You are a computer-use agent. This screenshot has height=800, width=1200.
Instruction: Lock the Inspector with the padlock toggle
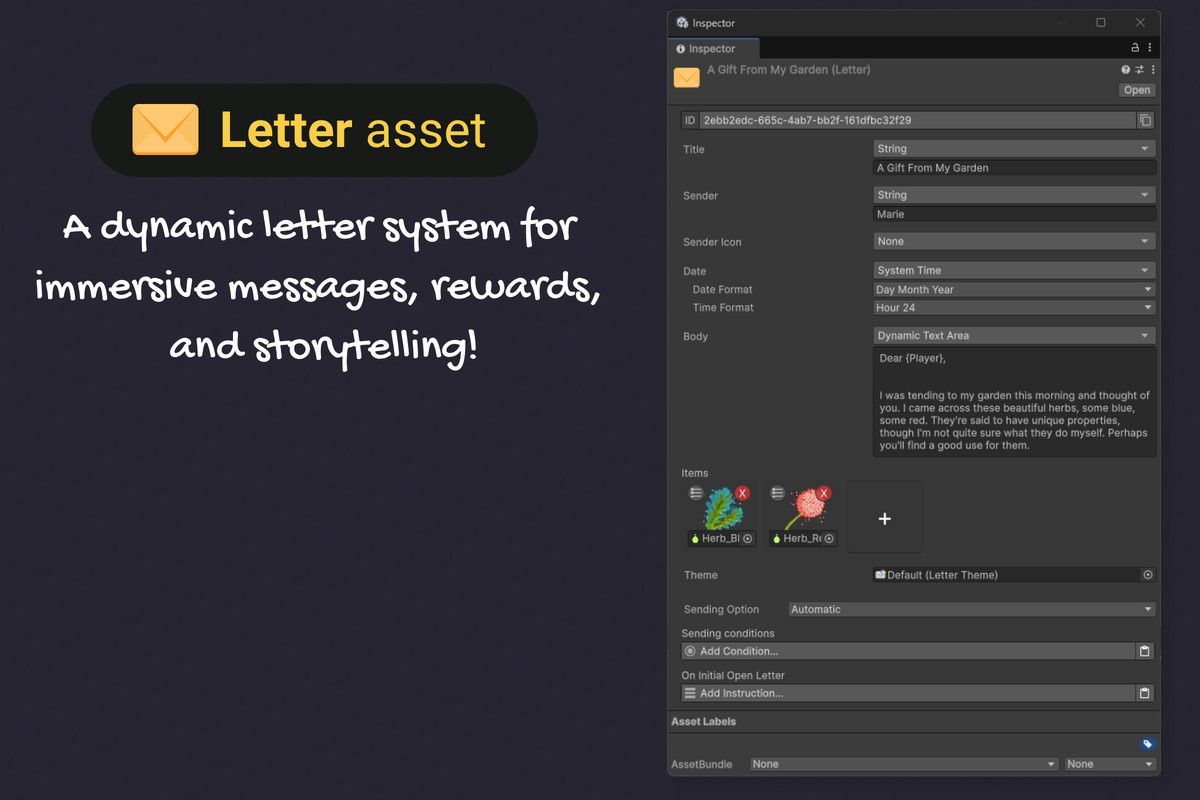tap(1134, 47)
